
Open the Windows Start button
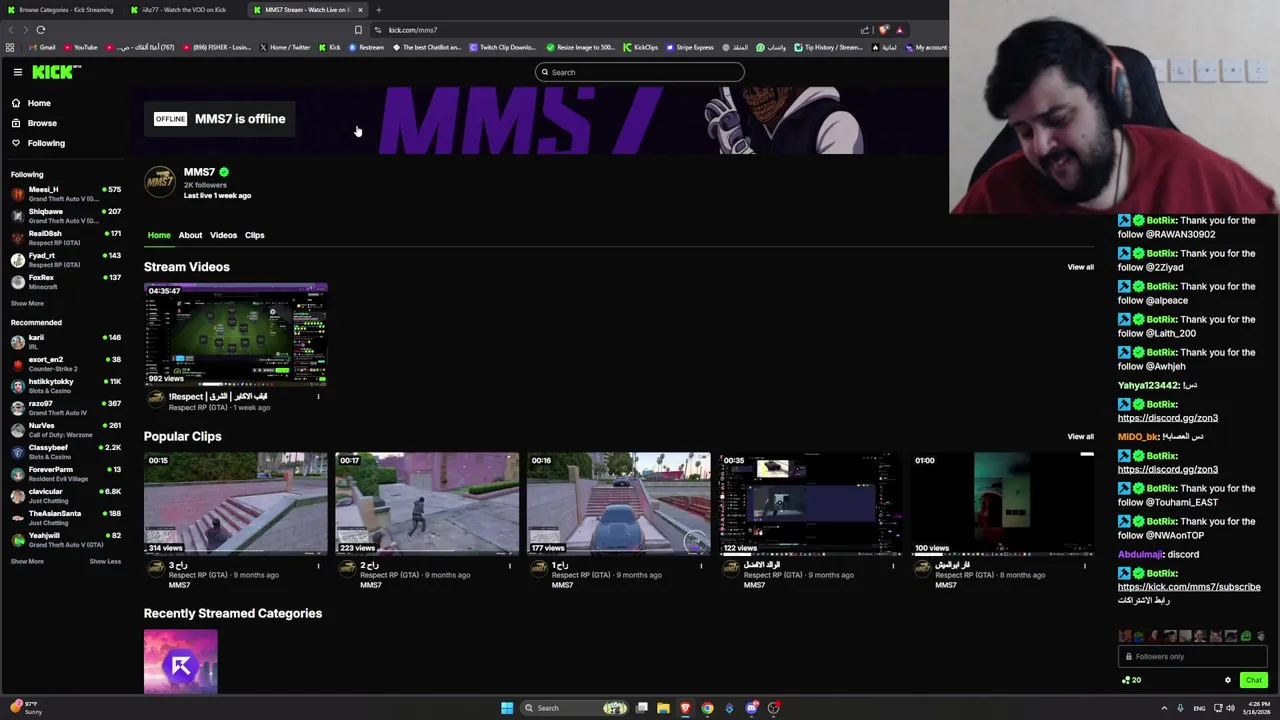[x=507, y=708]
